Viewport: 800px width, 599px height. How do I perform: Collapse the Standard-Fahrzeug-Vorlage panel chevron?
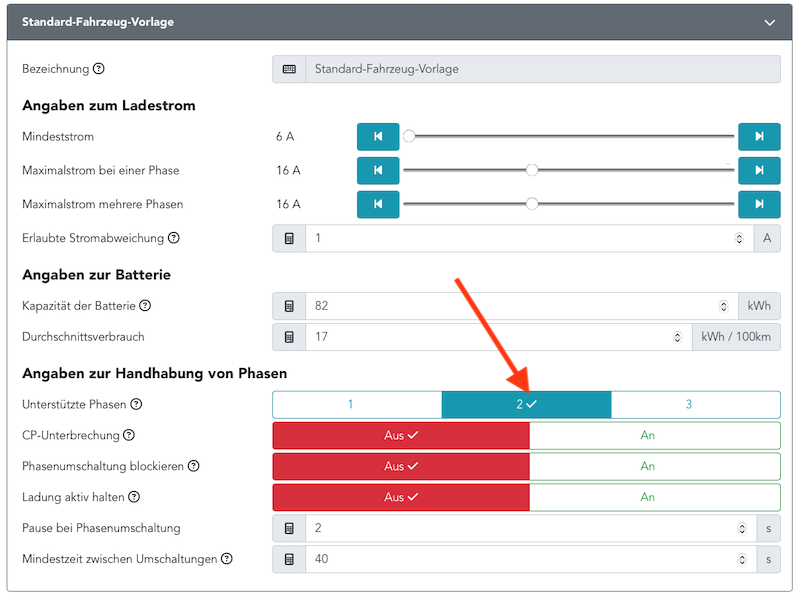(769, 22)
